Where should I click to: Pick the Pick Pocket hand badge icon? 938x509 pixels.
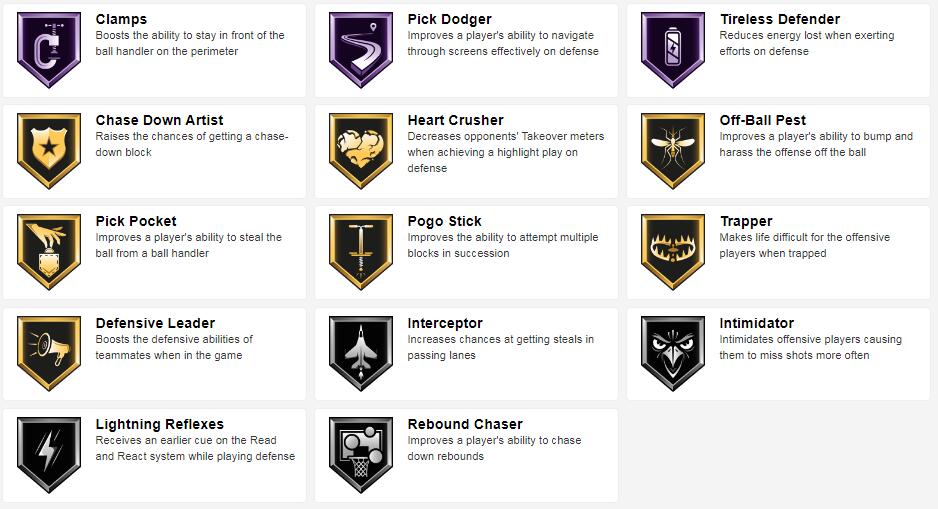(49, 252)
